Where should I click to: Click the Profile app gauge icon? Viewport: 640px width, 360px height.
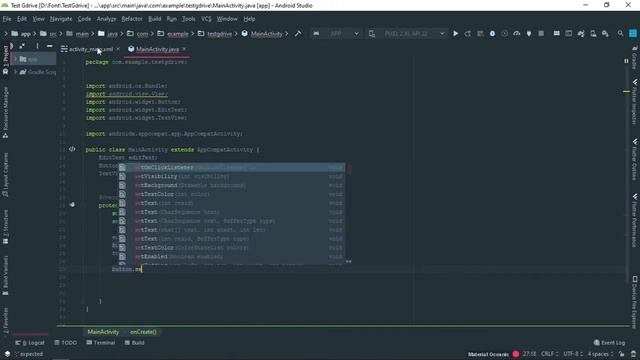point(517,33)
